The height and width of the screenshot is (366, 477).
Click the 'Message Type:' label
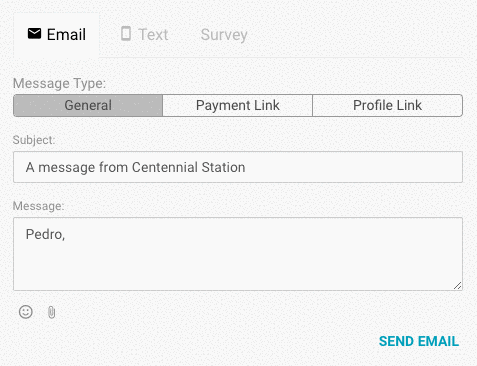(59, 83)
